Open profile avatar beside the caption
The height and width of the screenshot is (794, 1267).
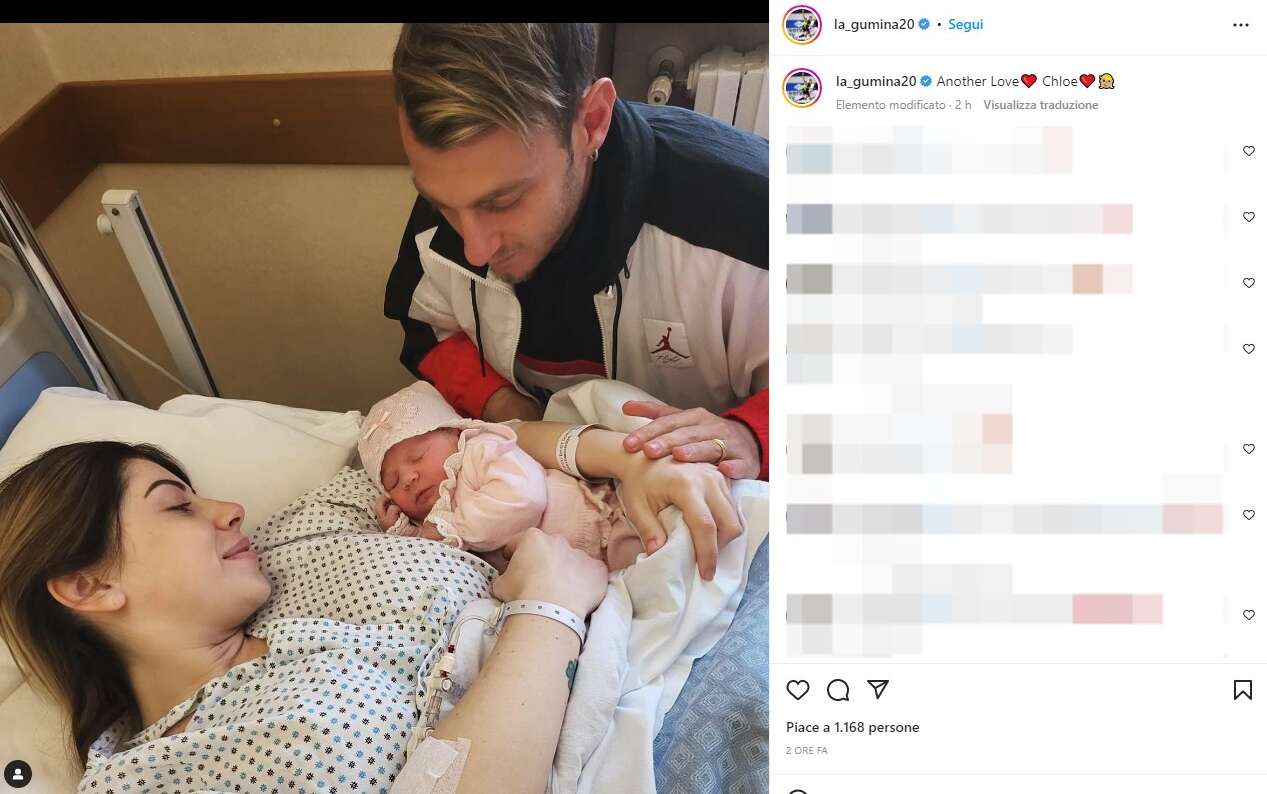802,88
